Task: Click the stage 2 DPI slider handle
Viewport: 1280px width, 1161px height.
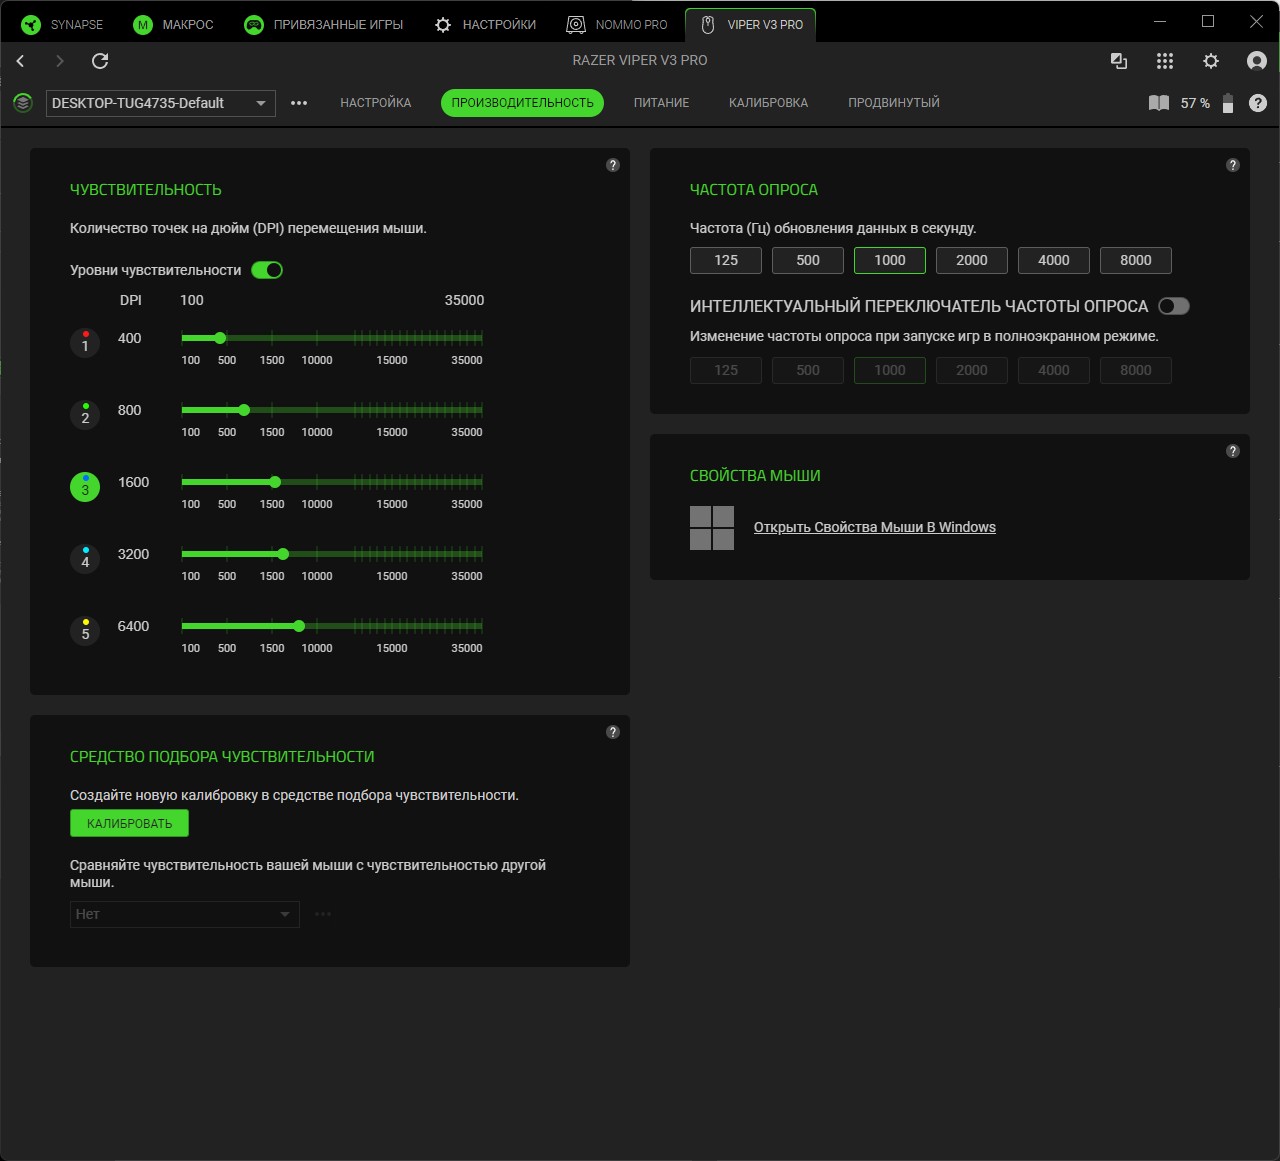Action: point(244,410)
